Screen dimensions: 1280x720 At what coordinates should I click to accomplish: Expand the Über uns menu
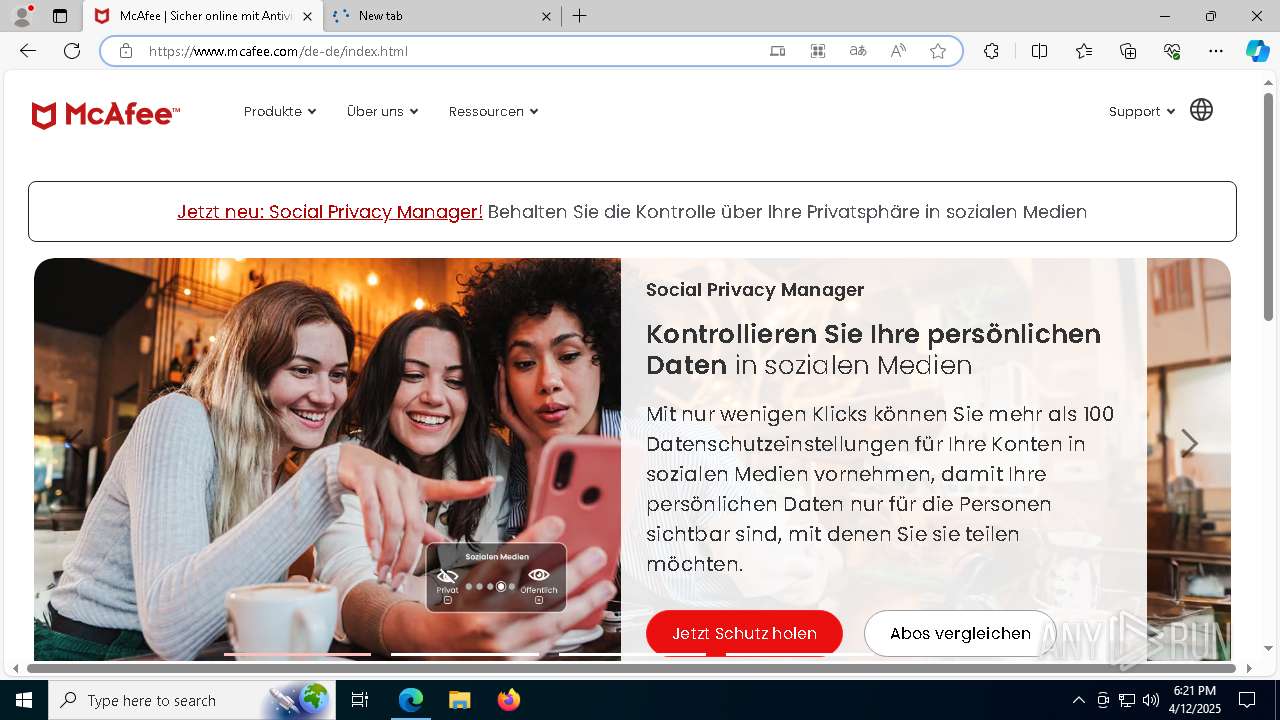(x=383, y=111)
